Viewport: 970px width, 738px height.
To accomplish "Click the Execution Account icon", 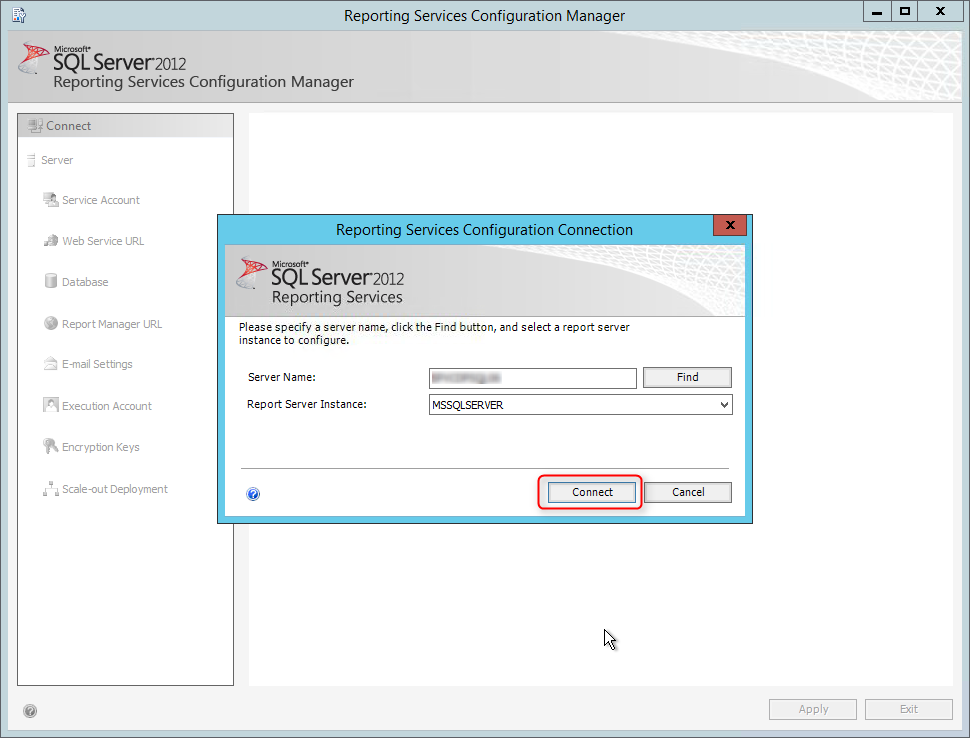I will point(51,405).
